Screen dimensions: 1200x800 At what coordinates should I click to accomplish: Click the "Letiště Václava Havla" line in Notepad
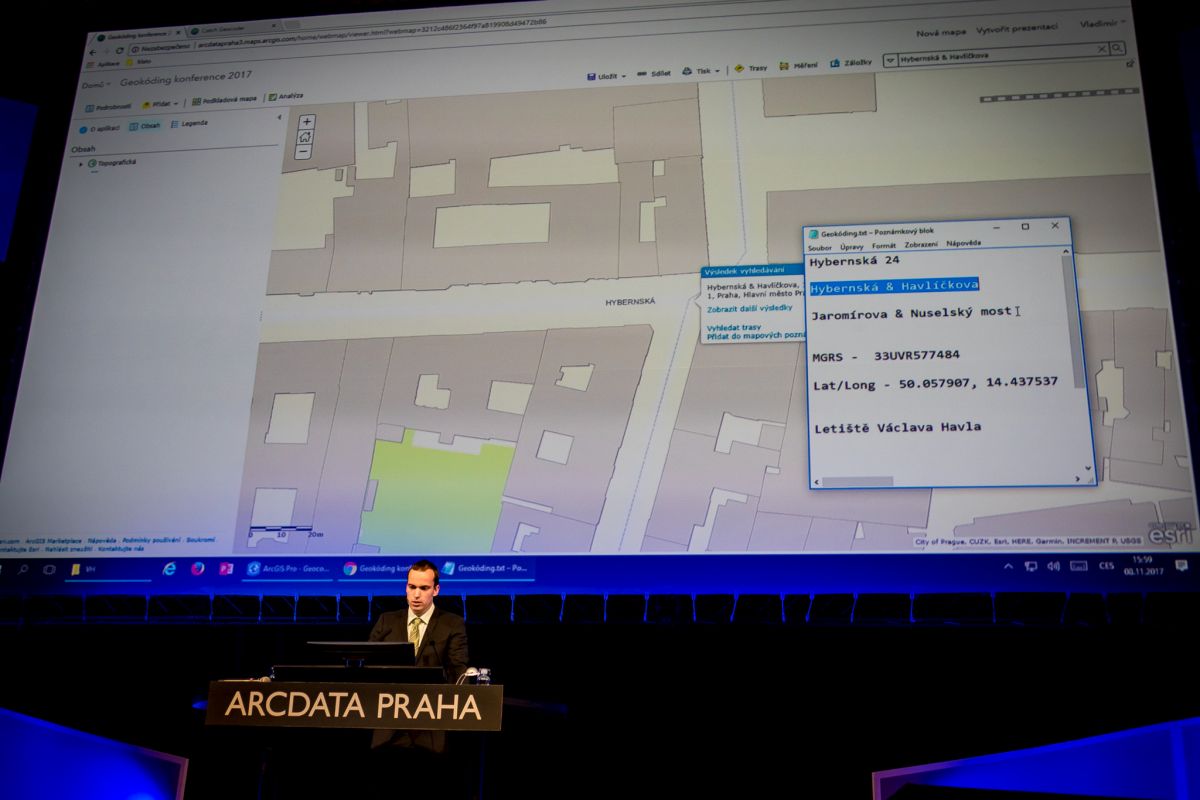896,427
